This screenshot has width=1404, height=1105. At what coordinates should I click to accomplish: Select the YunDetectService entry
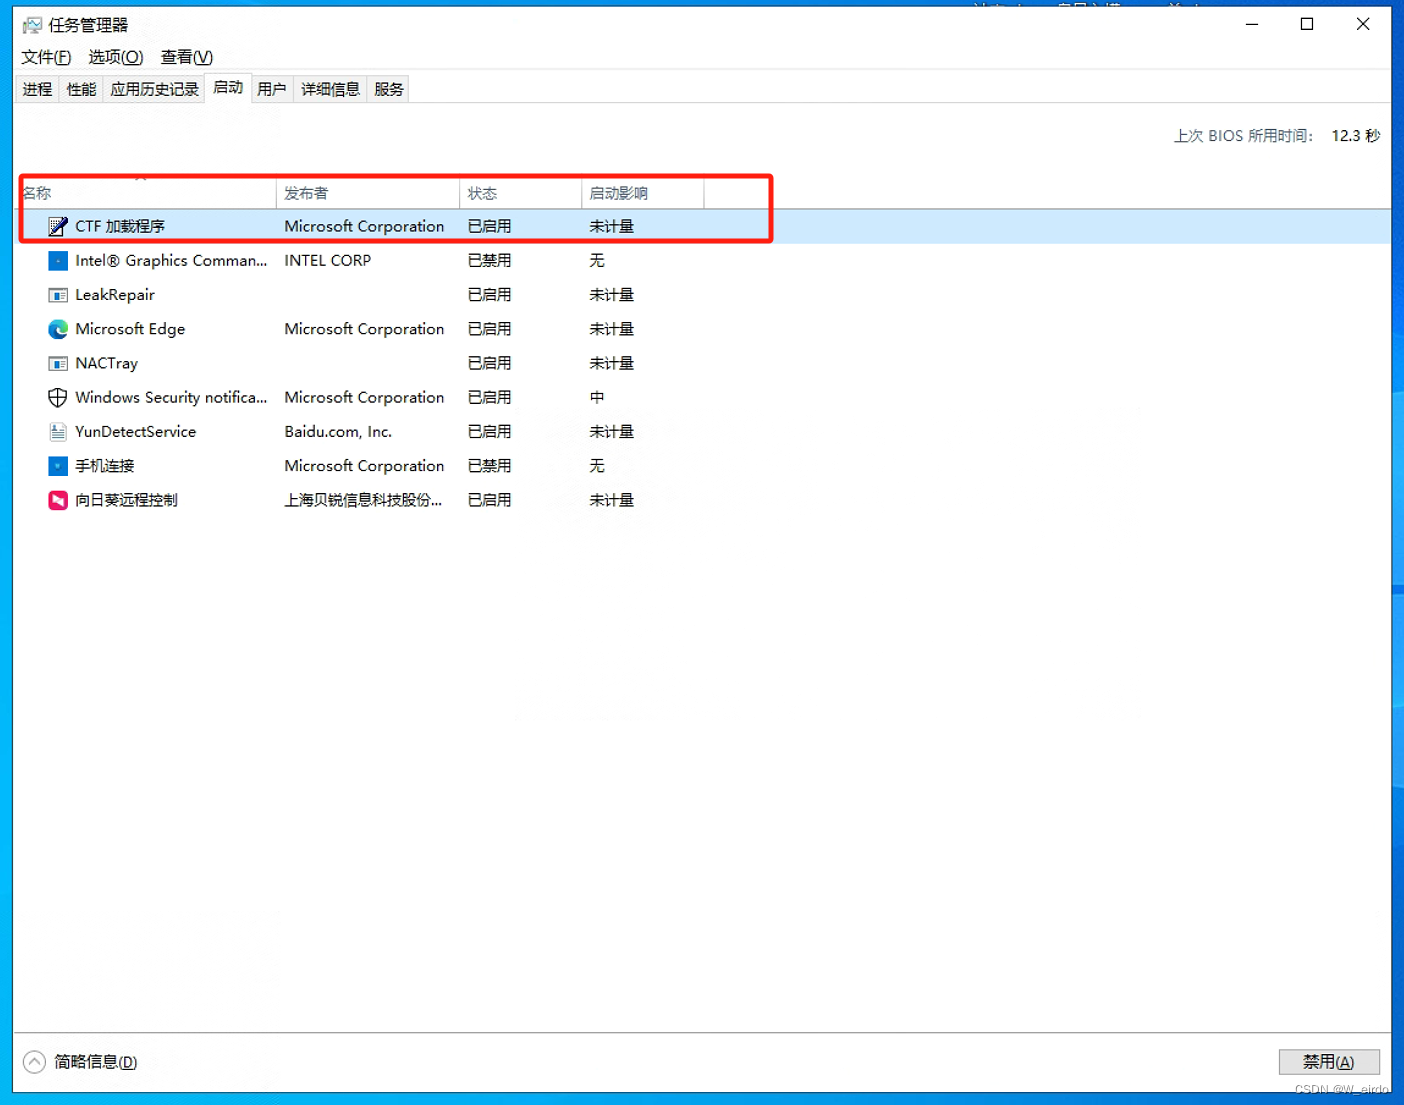135,432
